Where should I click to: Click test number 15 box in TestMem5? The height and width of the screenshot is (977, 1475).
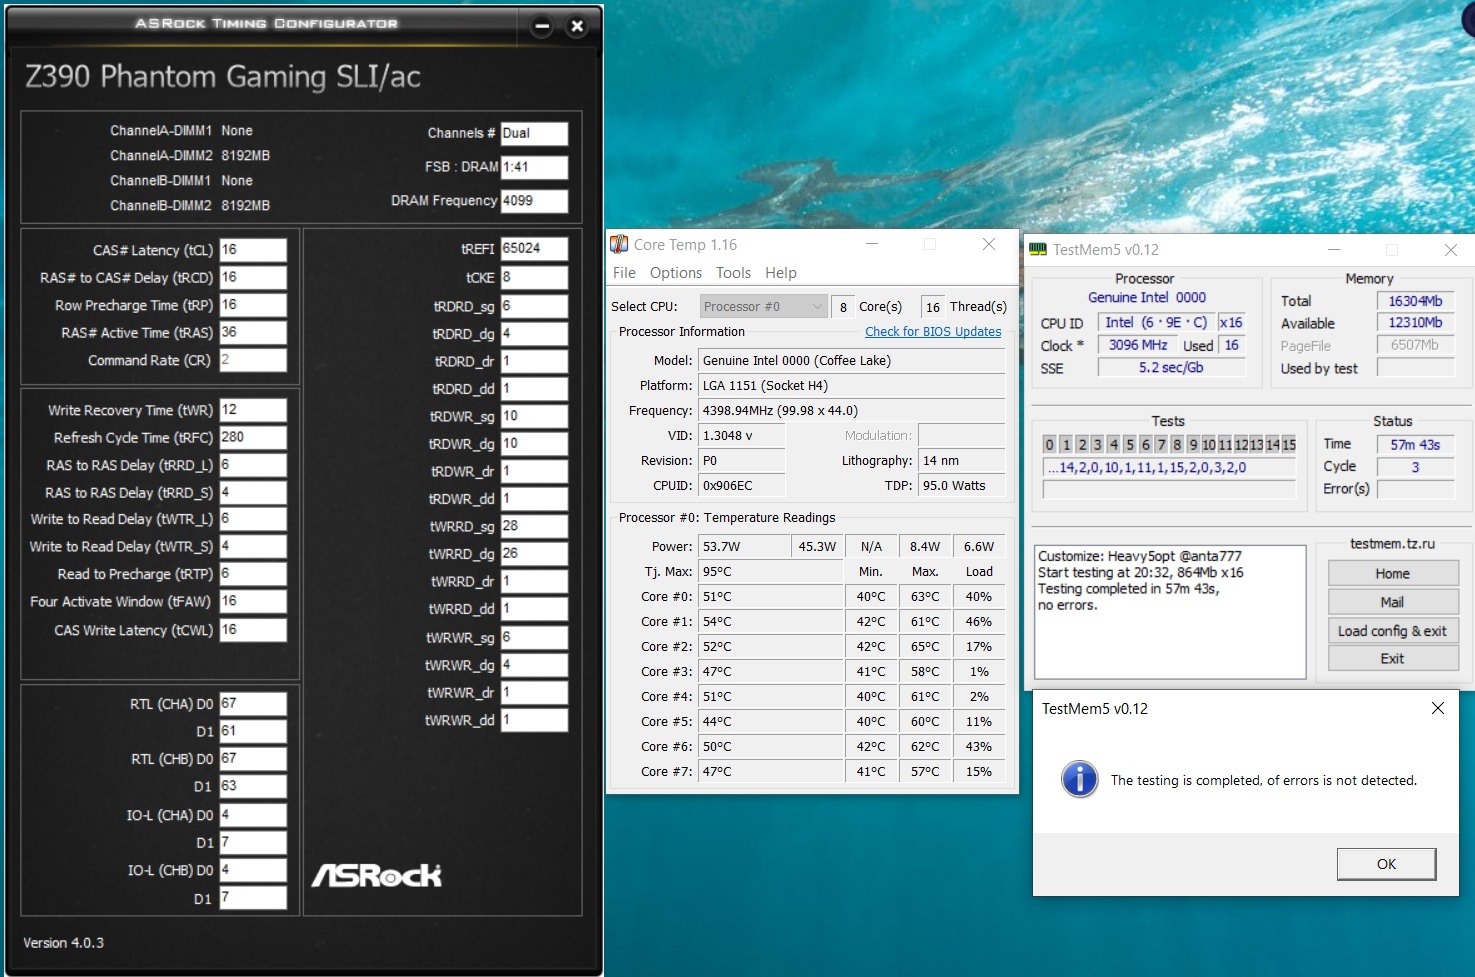point(1289,444)
